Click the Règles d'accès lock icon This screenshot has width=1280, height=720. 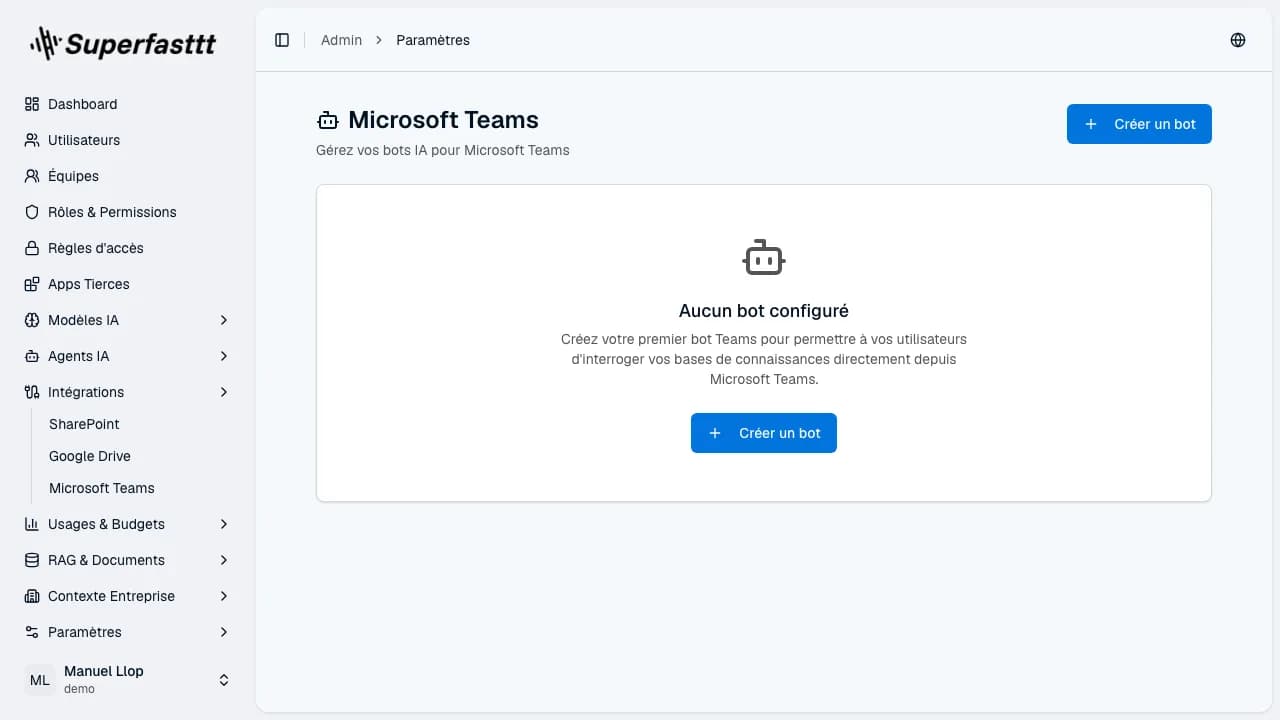32,248
